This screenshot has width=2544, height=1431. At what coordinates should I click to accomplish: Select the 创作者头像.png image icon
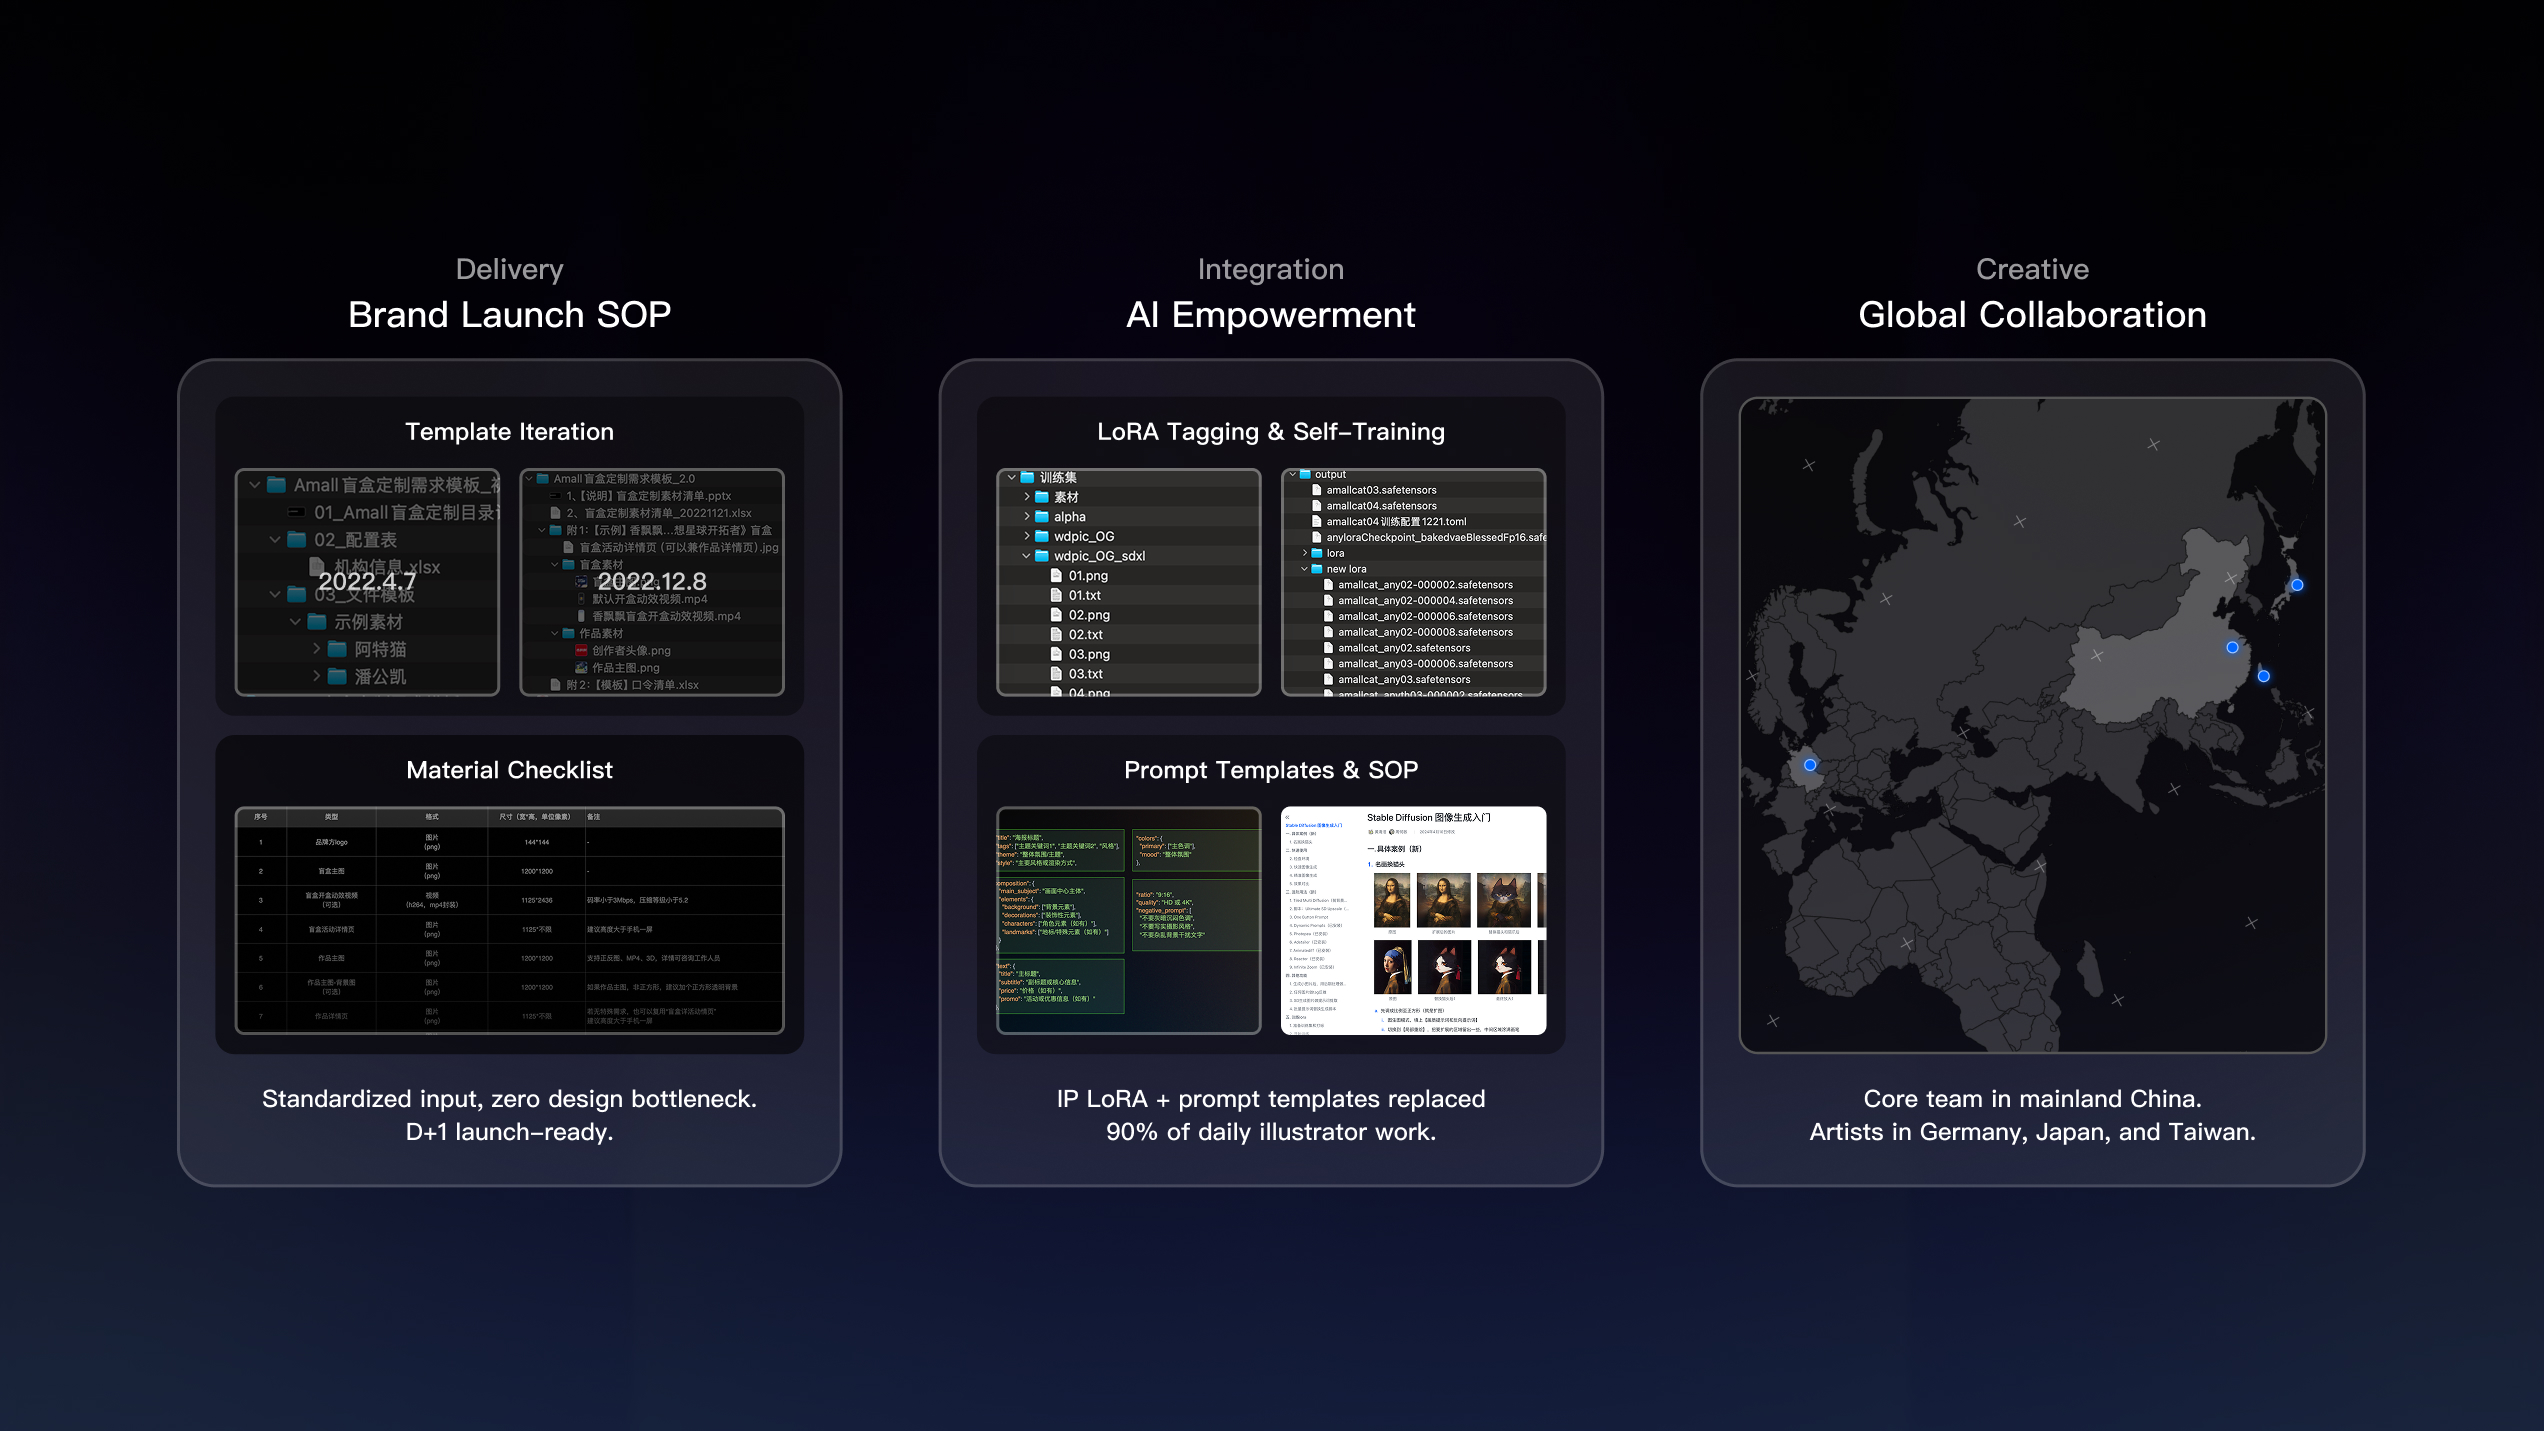coord(582,651)
